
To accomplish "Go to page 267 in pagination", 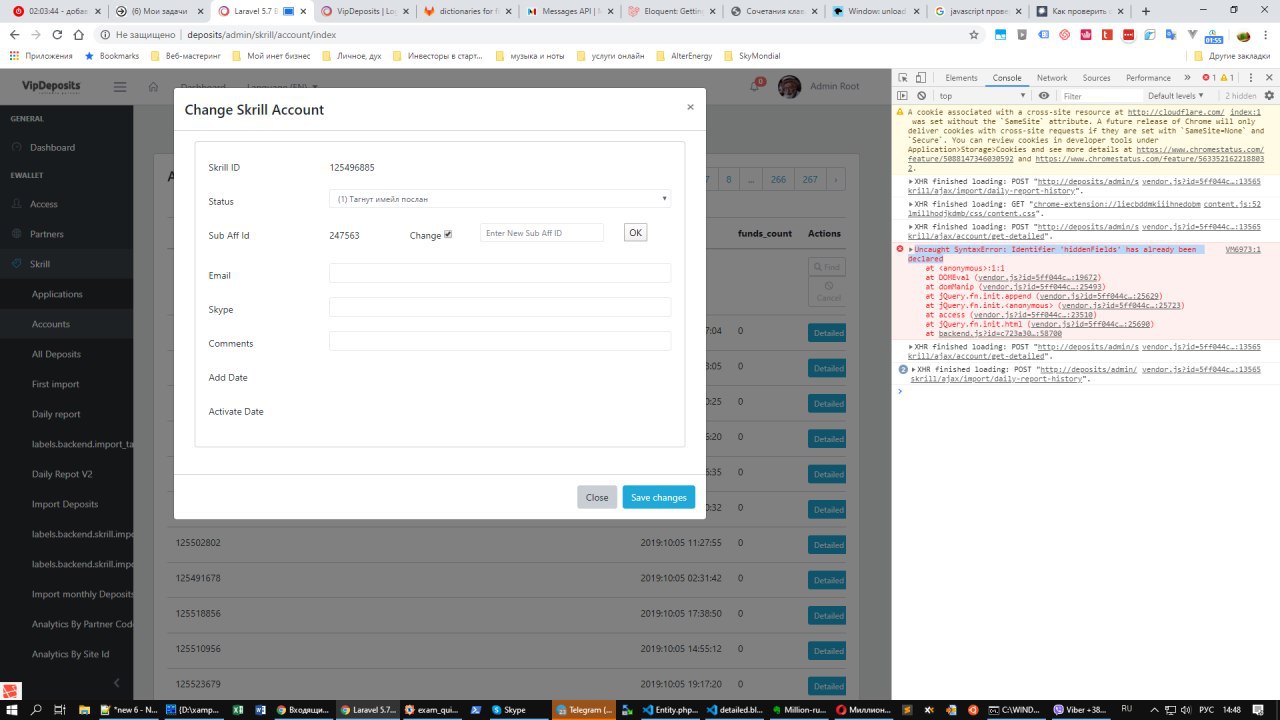I will click(809, 180).
